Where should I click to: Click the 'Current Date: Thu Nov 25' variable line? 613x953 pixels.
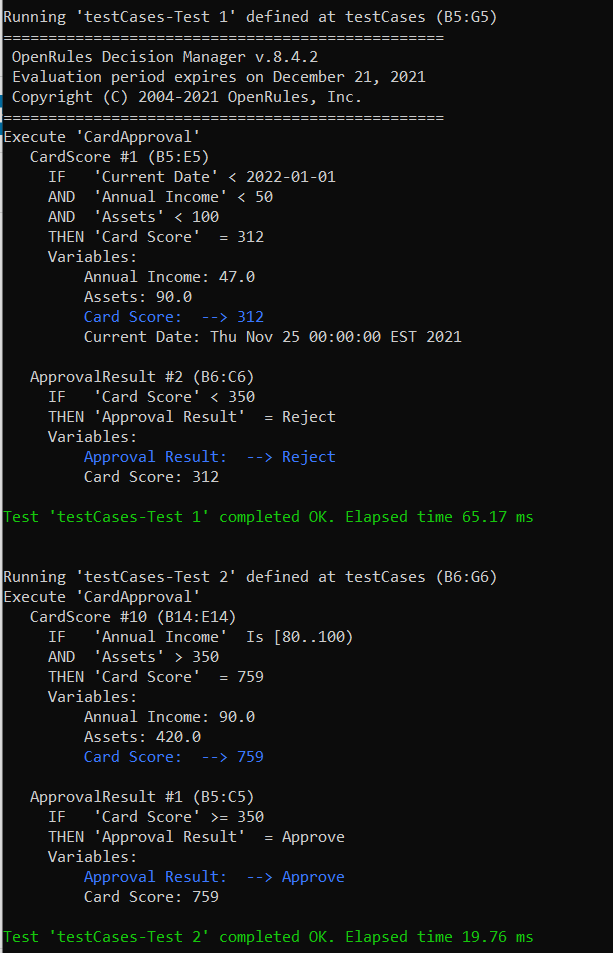tap(272, 337)
